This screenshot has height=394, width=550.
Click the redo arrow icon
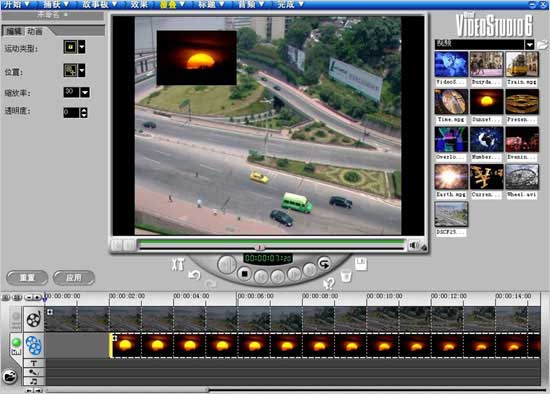[210, 283]
